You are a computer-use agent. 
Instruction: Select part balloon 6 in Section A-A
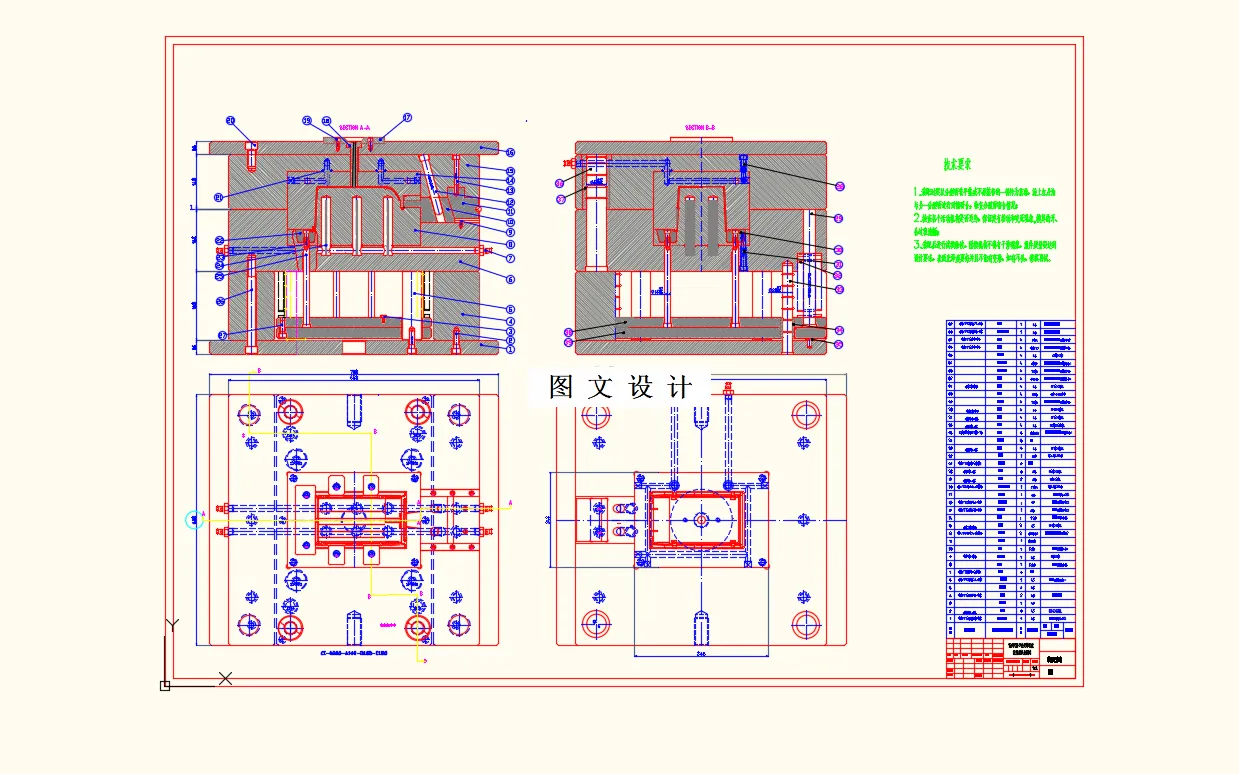click(x=510, y=280)
